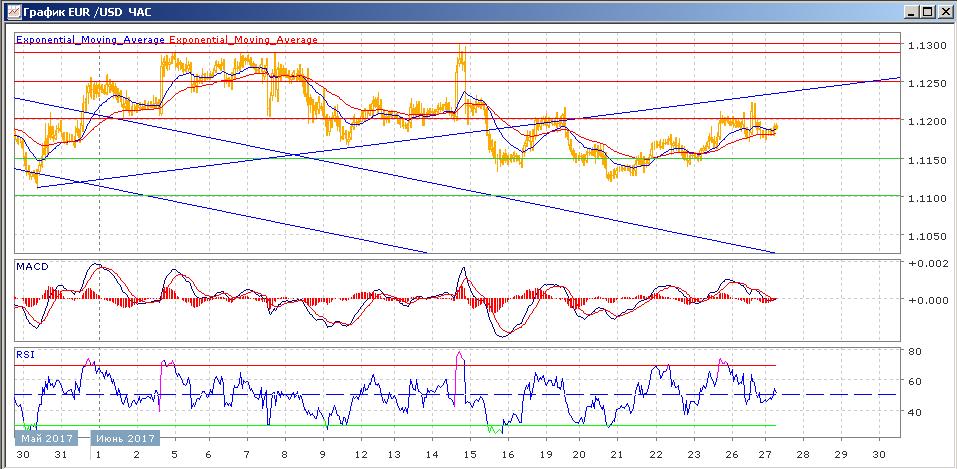
Task: Pick date 27 on the time axis
Action: coord(764,453)
